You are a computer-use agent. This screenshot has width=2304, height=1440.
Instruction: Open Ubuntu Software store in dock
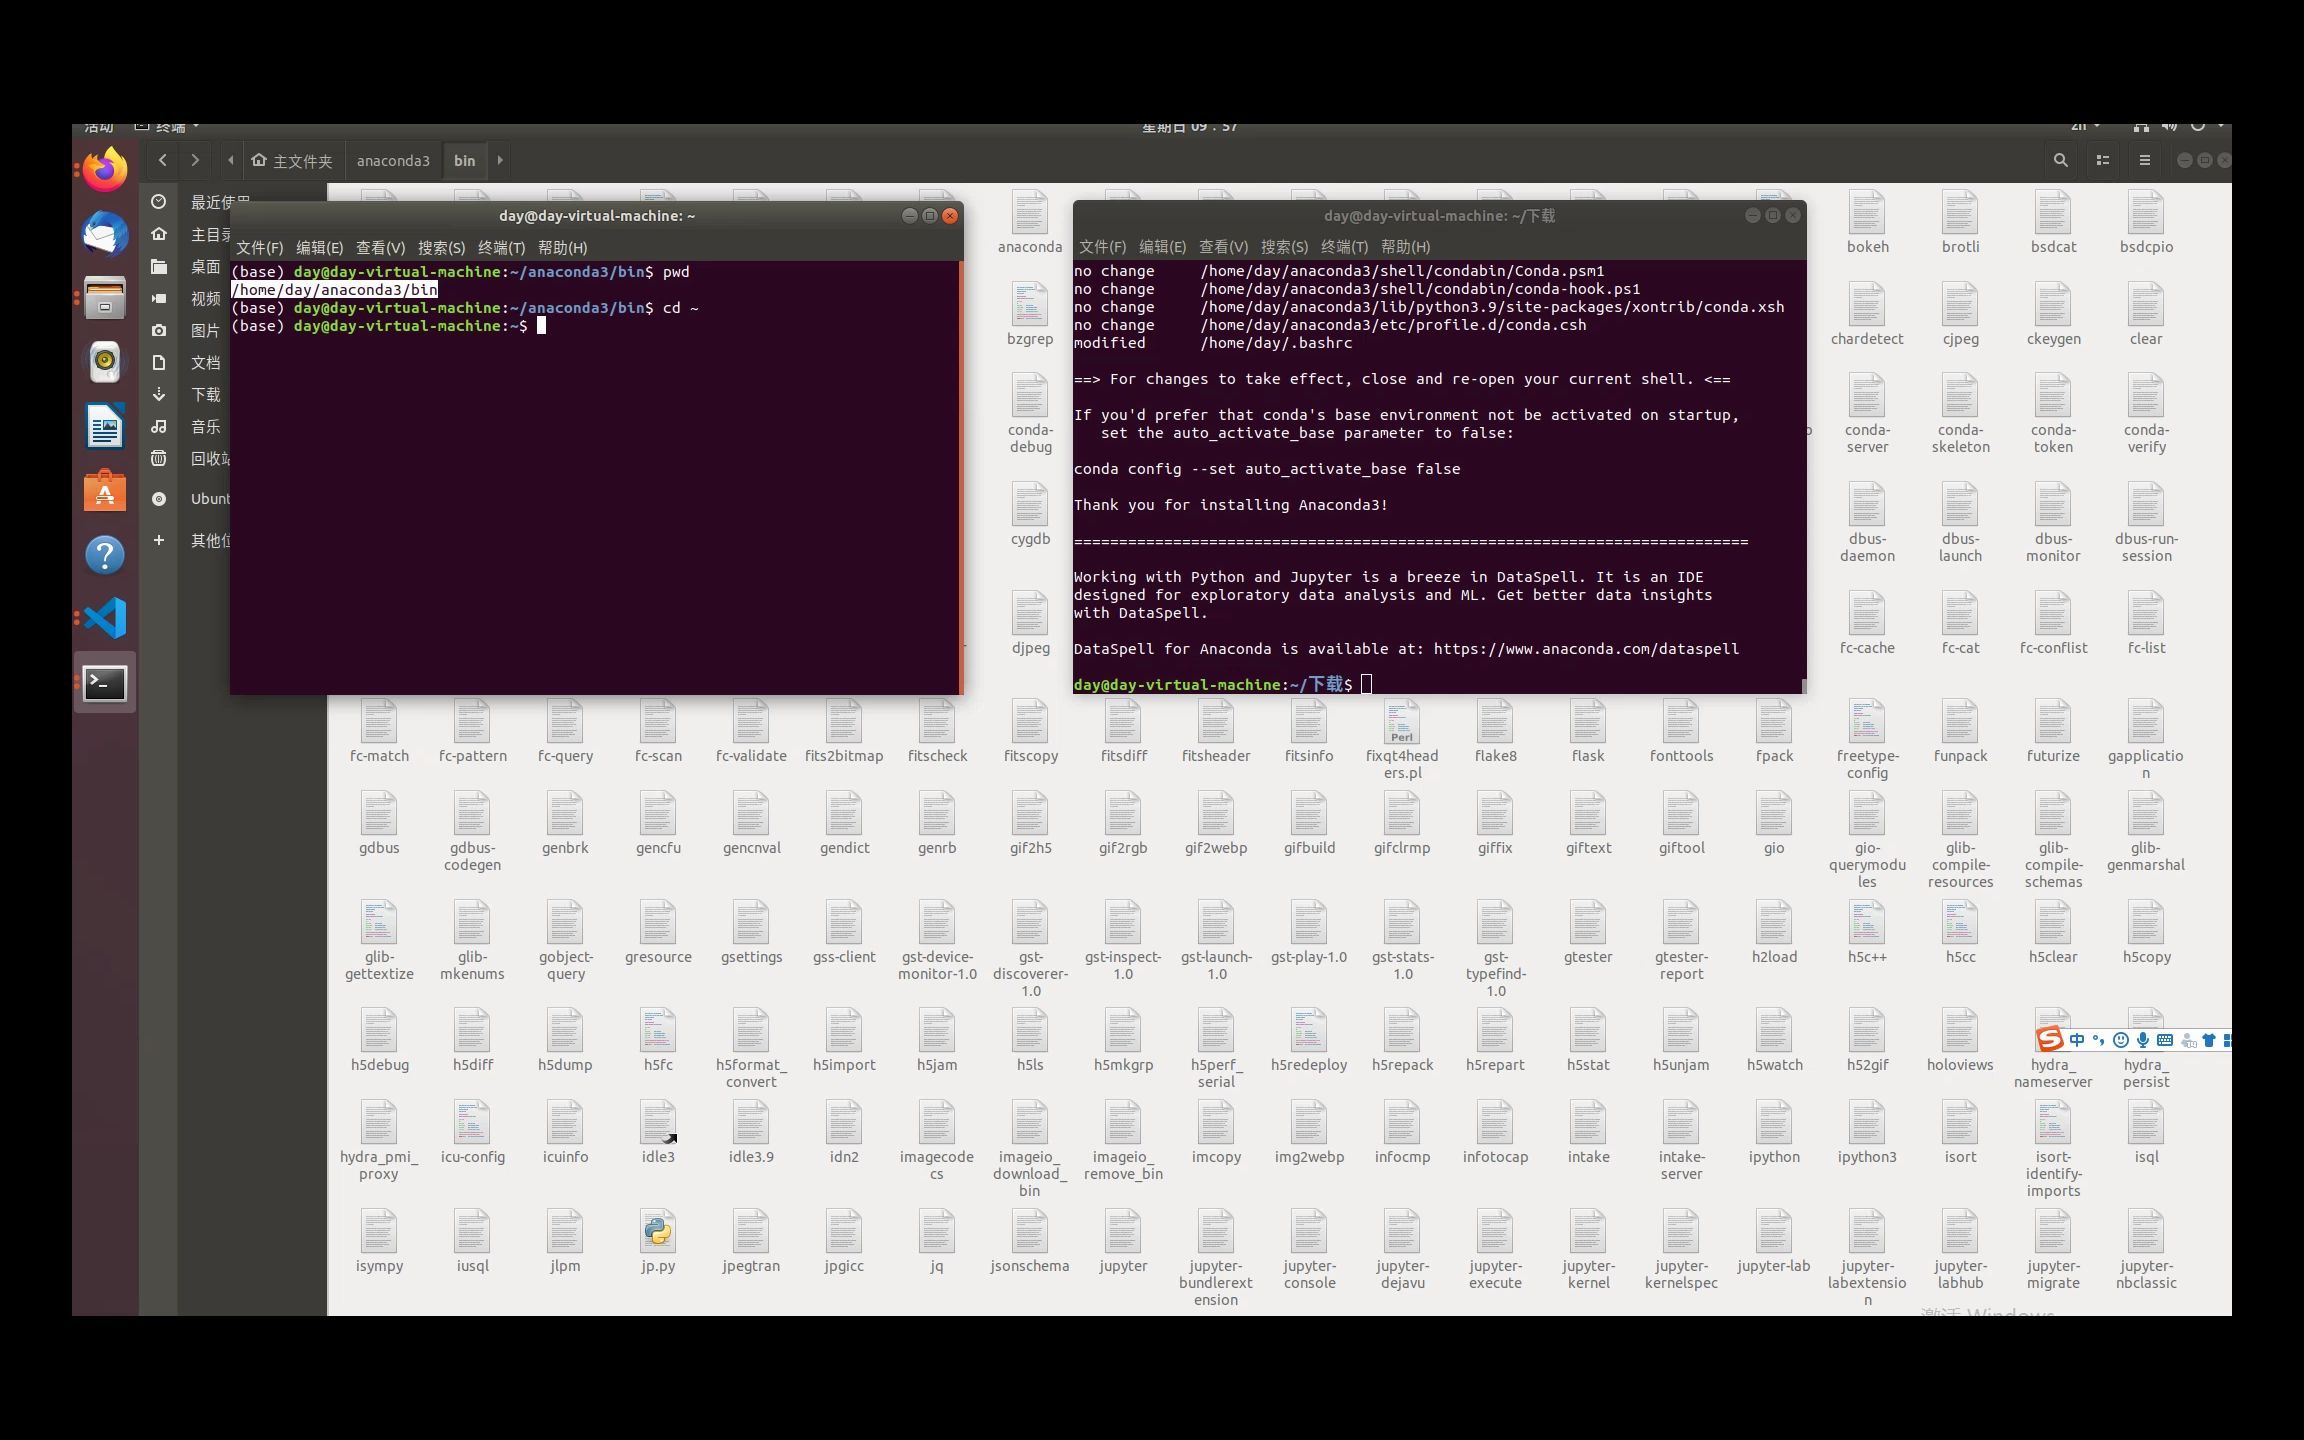pyautogui.click(x=105, y=491)
